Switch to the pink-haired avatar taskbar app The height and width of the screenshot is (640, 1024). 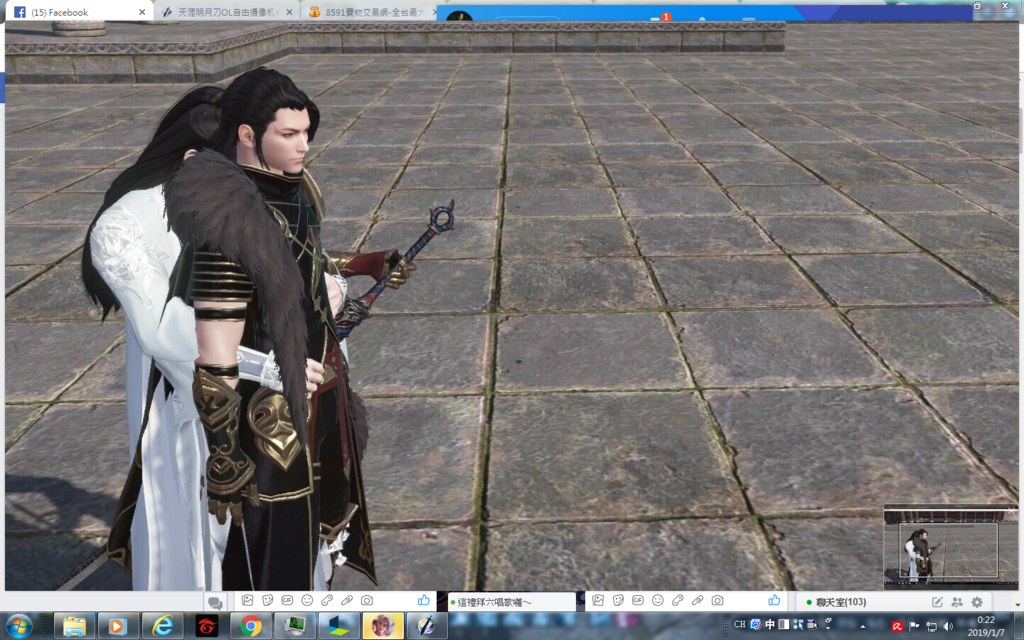pyautogui.click(x=383, y=626)
